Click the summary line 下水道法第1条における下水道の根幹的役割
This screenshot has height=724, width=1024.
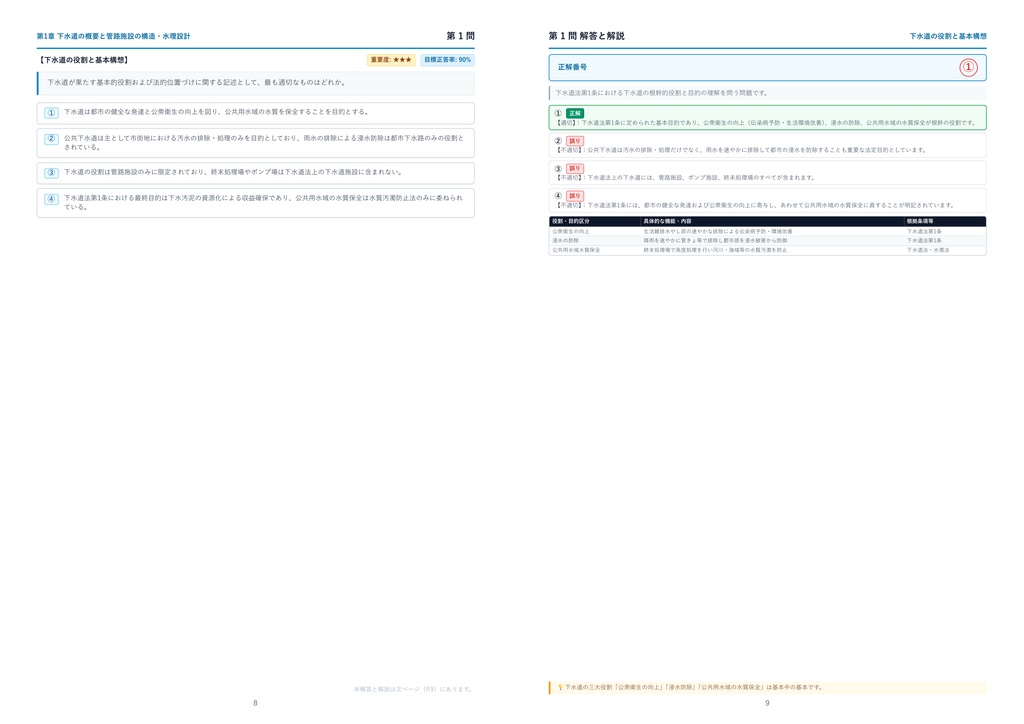[662, 93]
